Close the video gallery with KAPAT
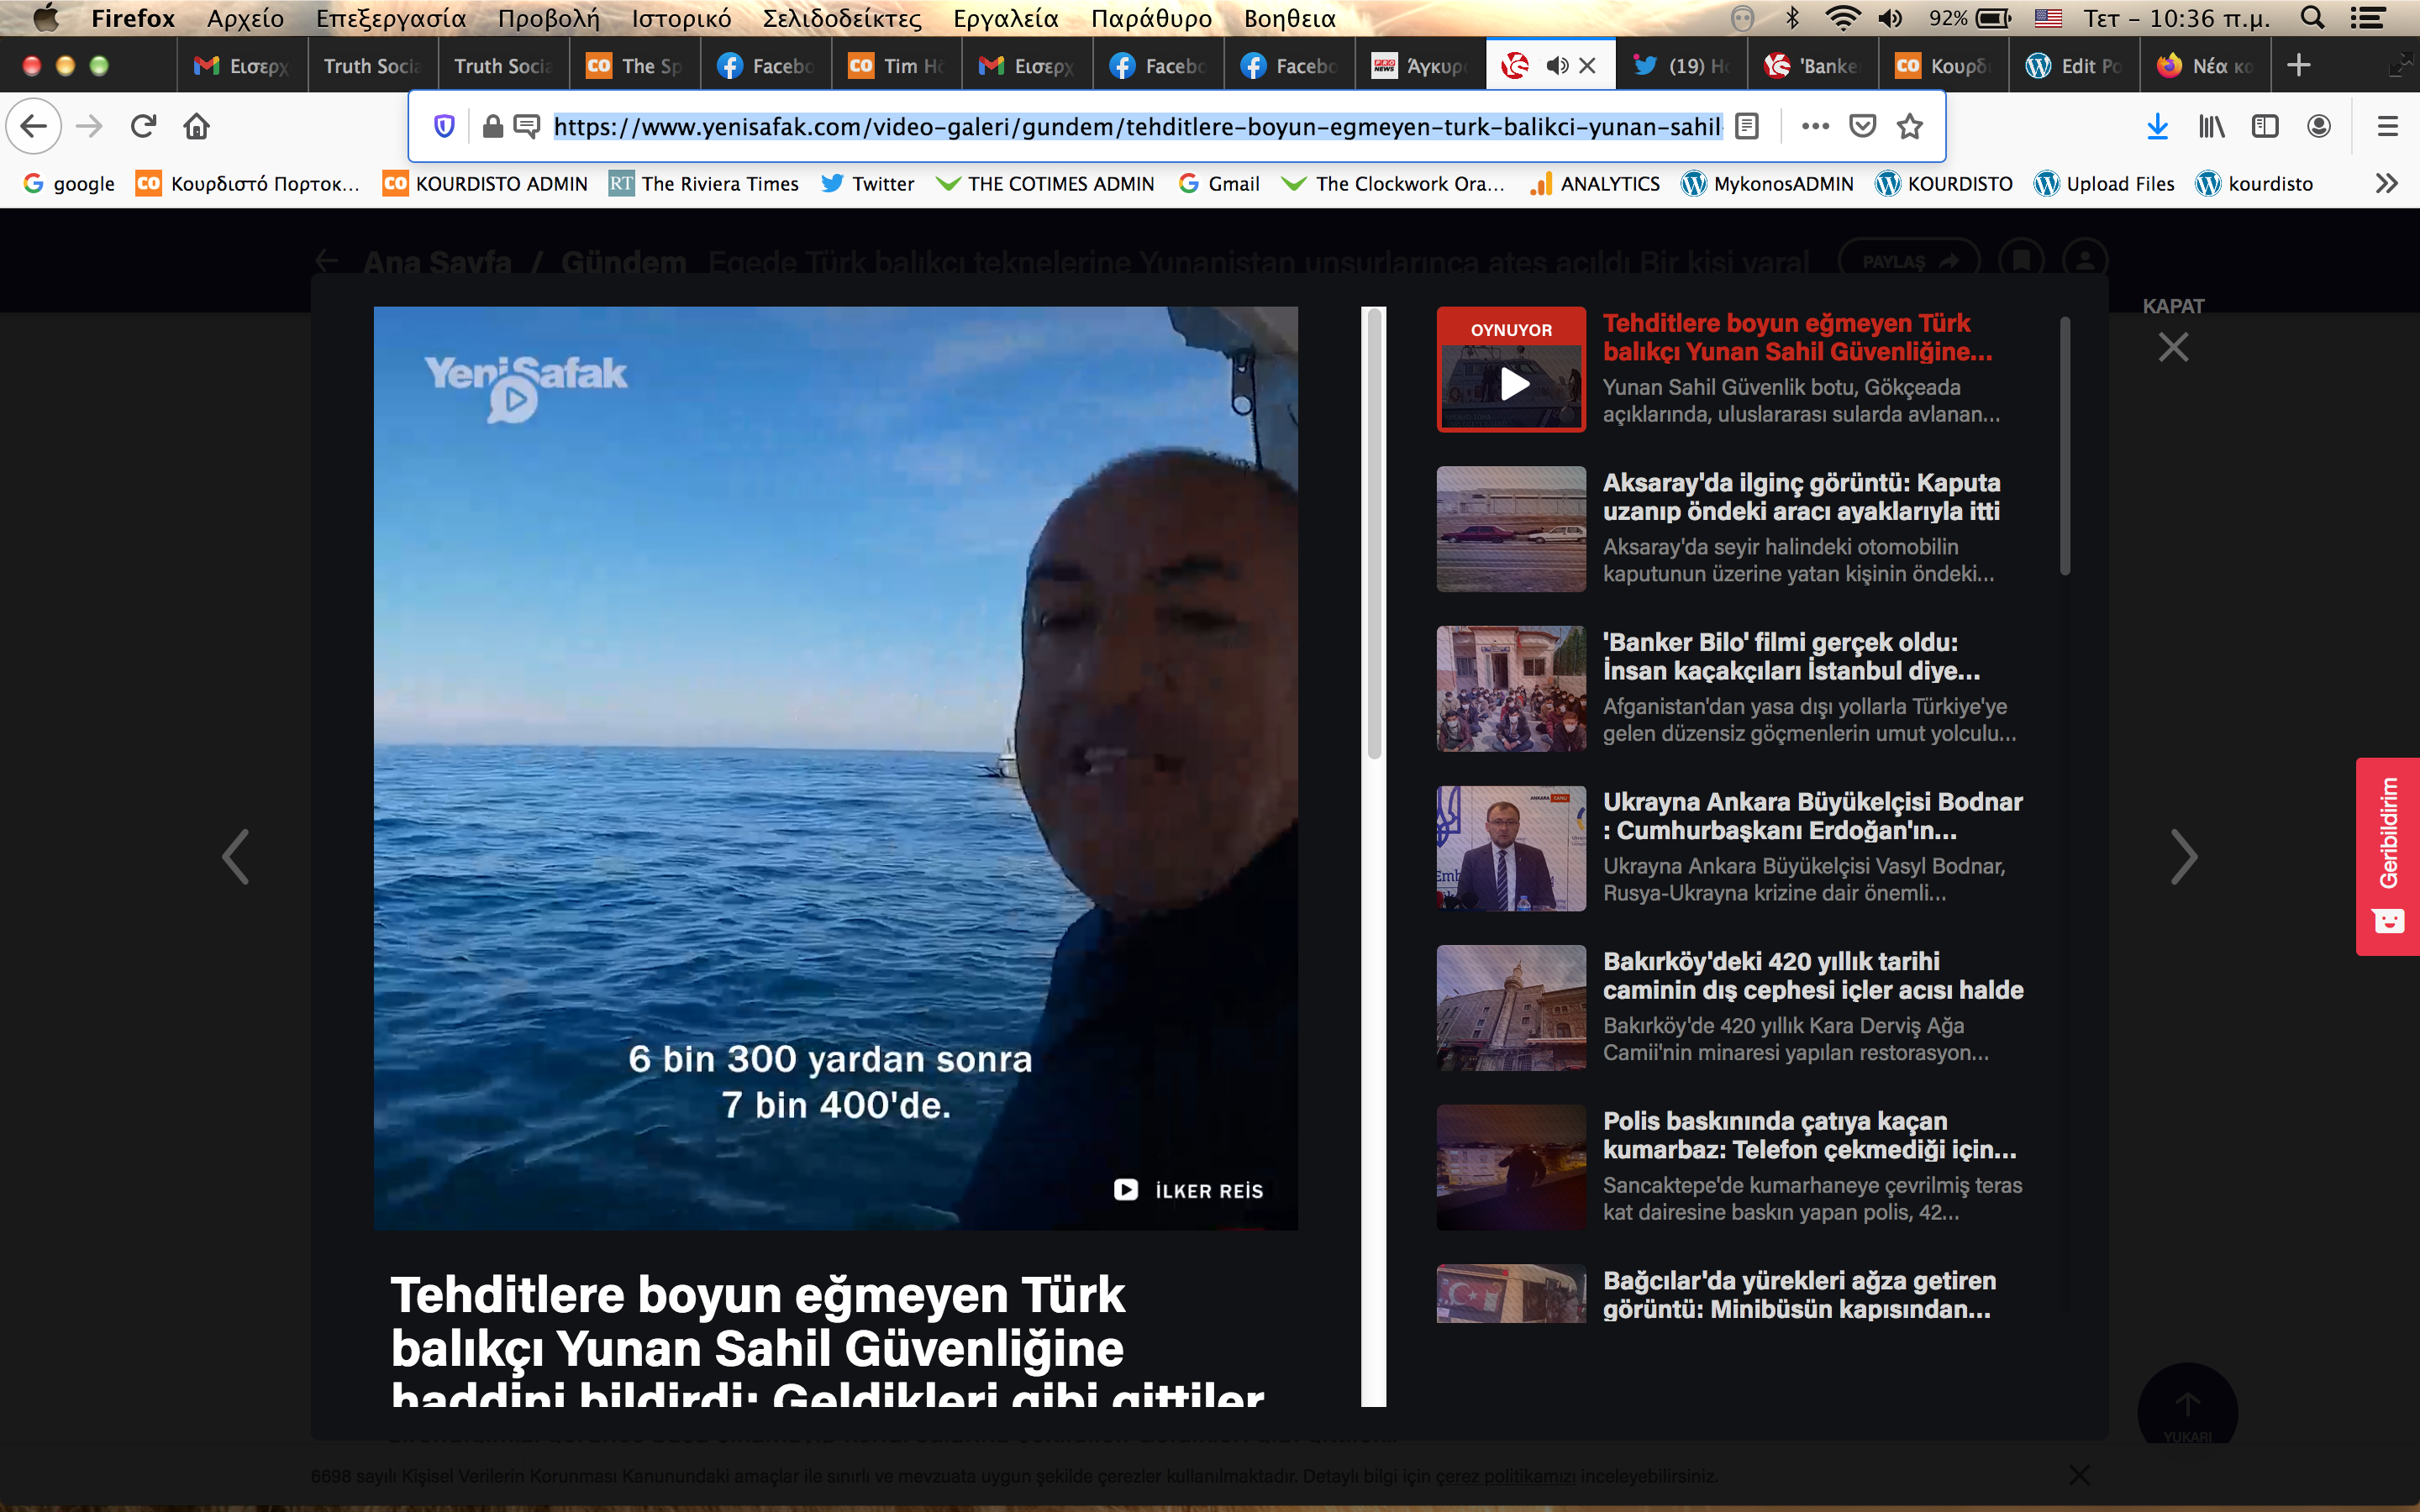This screenshot has width=2420, height=1512. pos(2173,334)
